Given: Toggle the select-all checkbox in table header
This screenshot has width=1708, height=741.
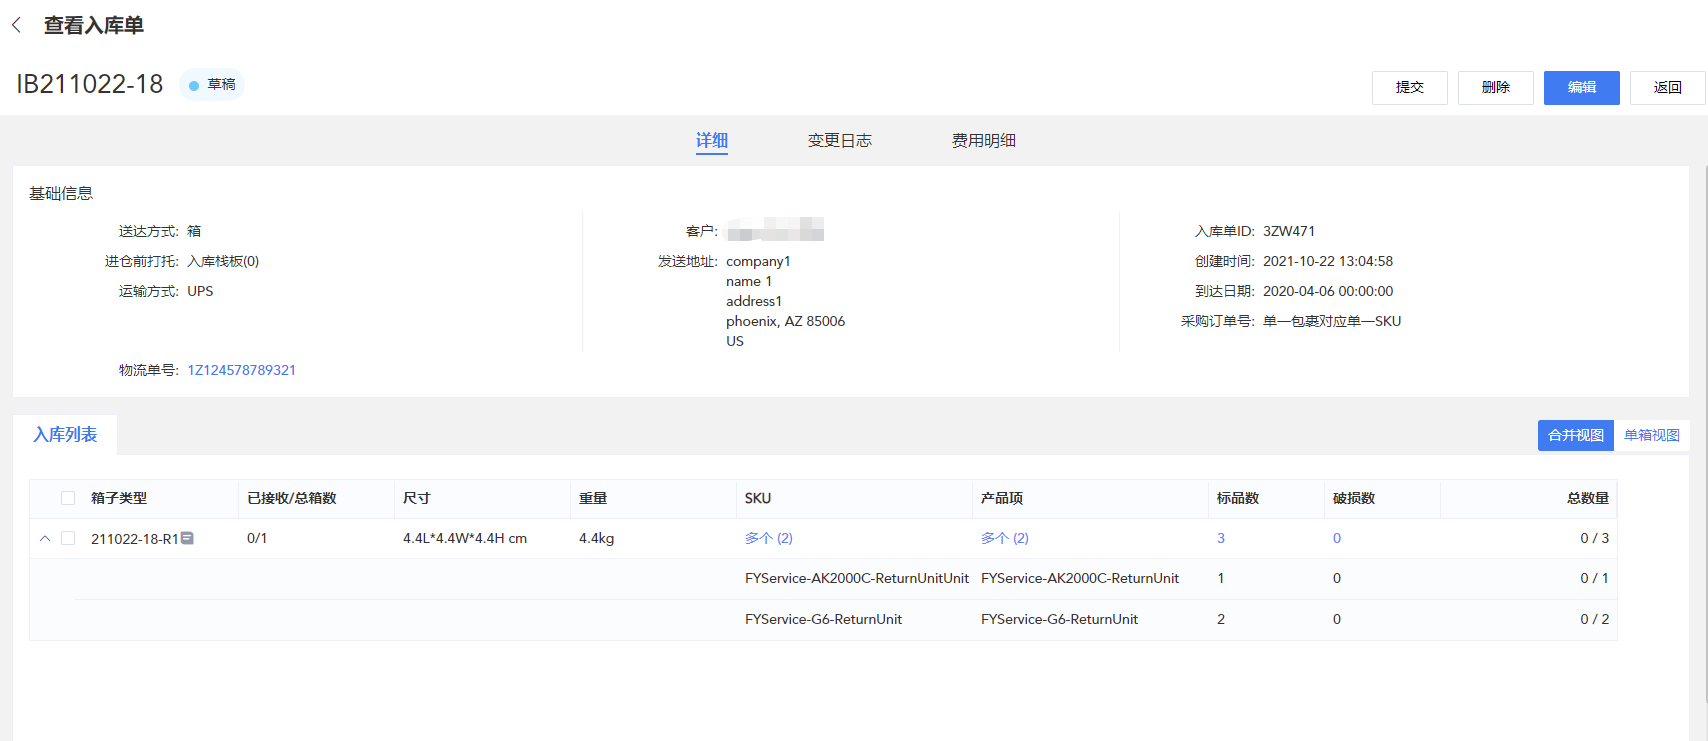Looking at the screenshot, I should tap(68, 498).
